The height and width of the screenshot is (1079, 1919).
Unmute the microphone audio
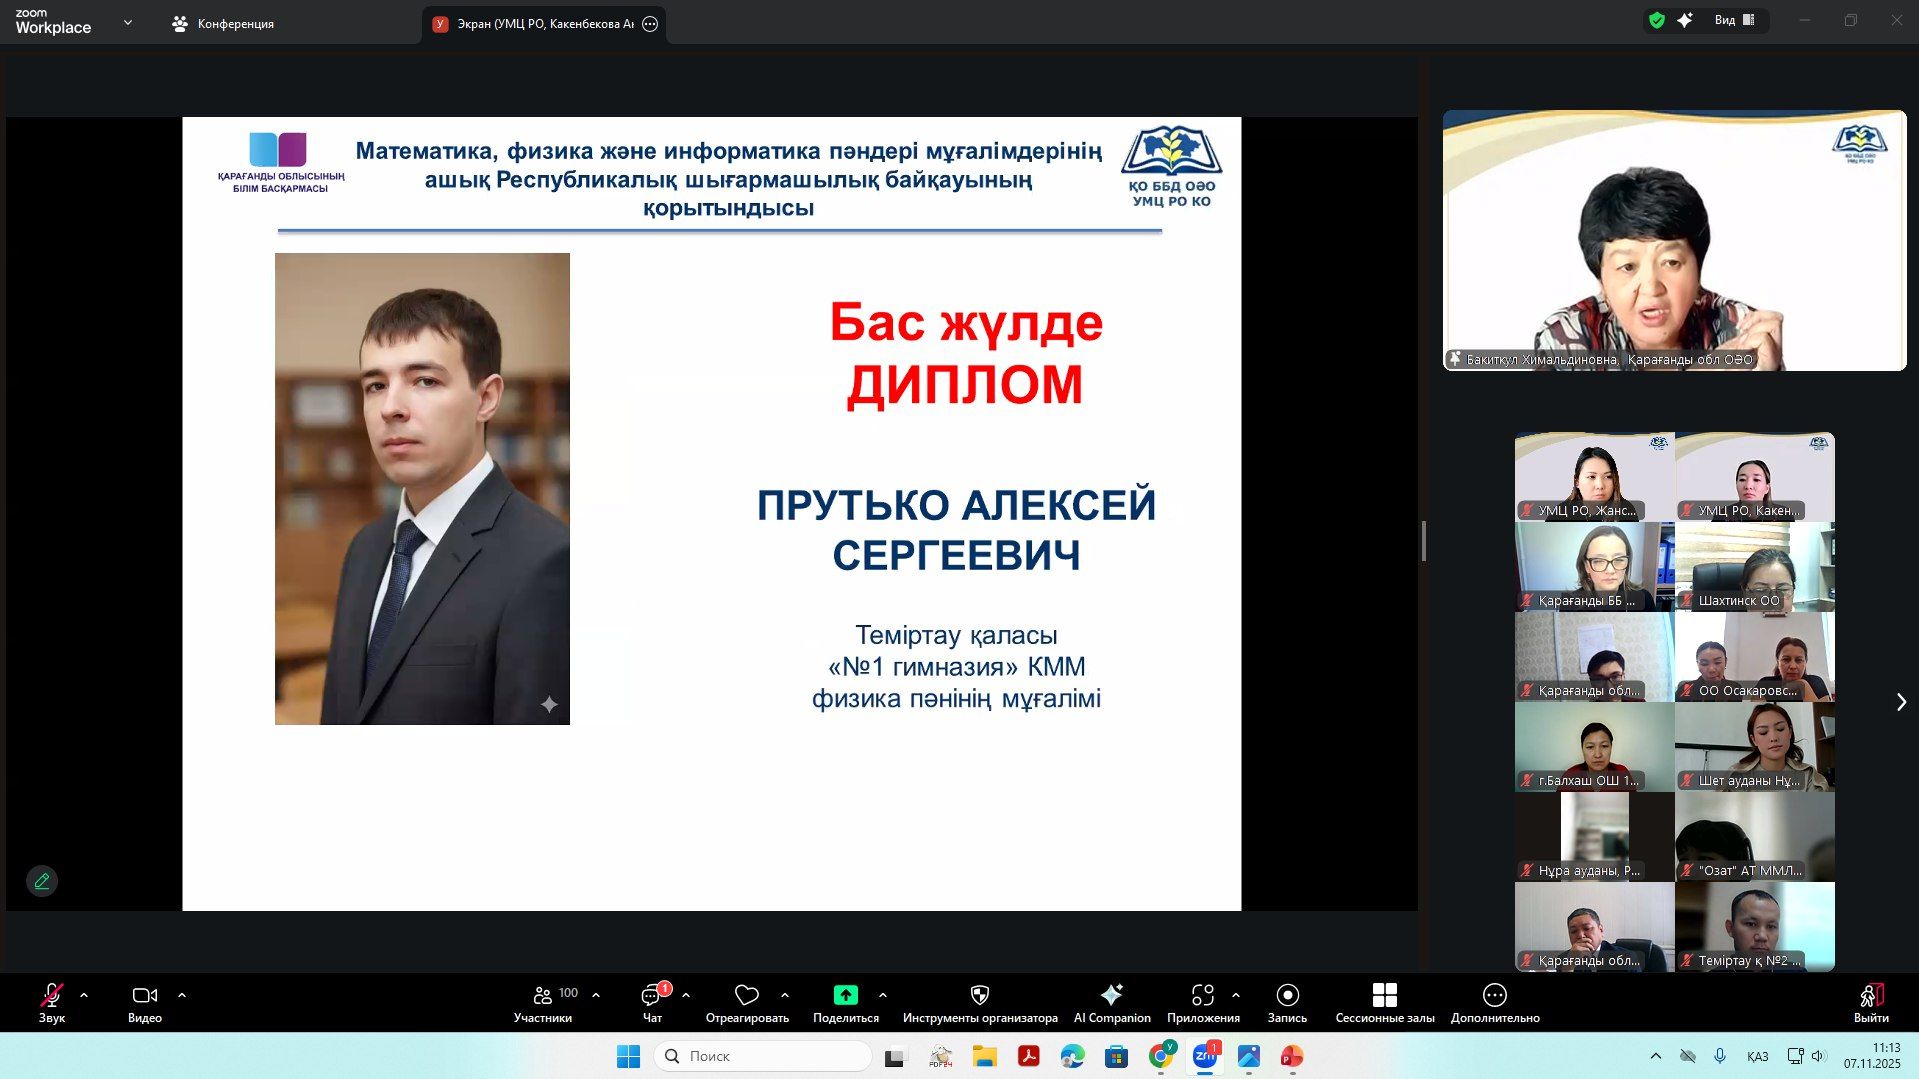[51, 995]
